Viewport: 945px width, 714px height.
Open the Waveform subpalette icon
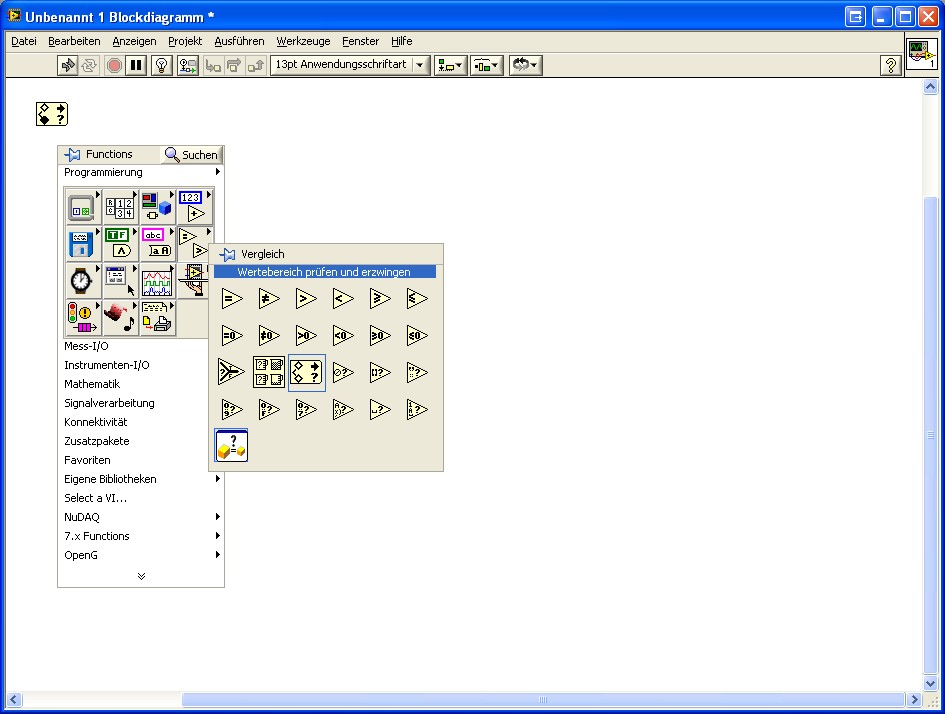[x=157, y=281]
